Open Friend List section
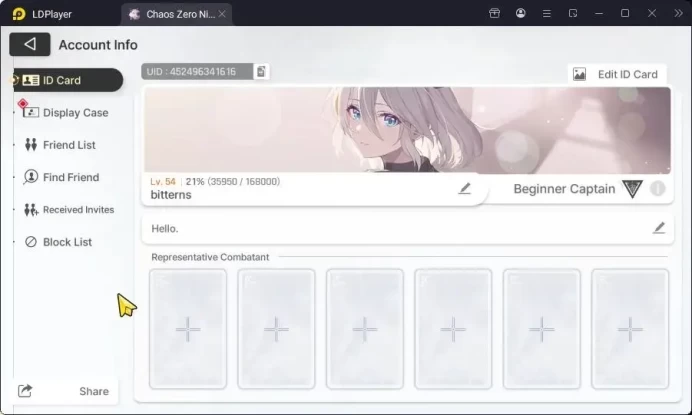Screen dimensions: 692x415 click(60, 145)
